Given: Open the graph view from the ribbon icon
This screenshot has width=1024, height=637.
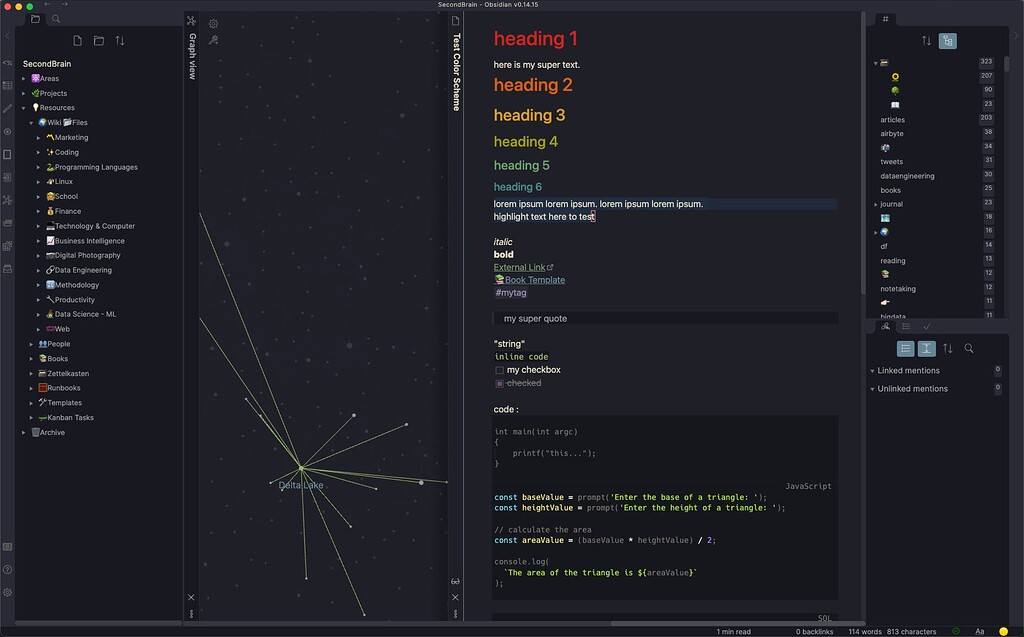Looking at the screenshot, I should 7,200.
